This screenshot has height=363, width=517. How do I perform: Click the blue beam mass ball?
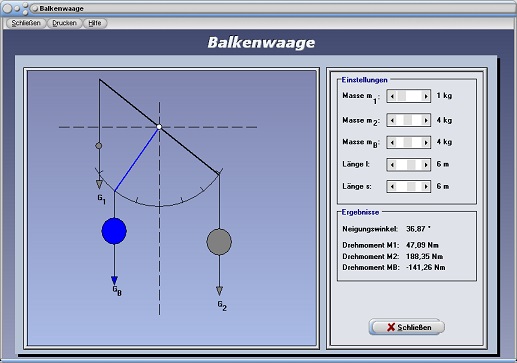114,231
